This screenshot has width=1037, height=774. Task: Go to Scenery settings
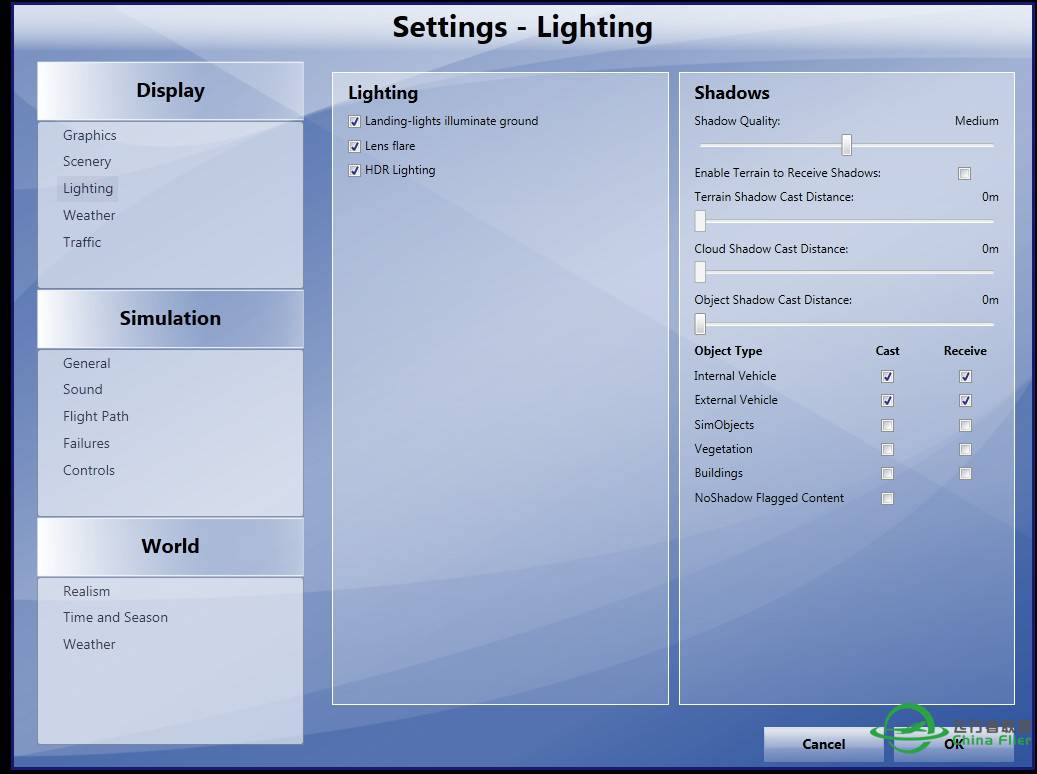click(87, 162)
